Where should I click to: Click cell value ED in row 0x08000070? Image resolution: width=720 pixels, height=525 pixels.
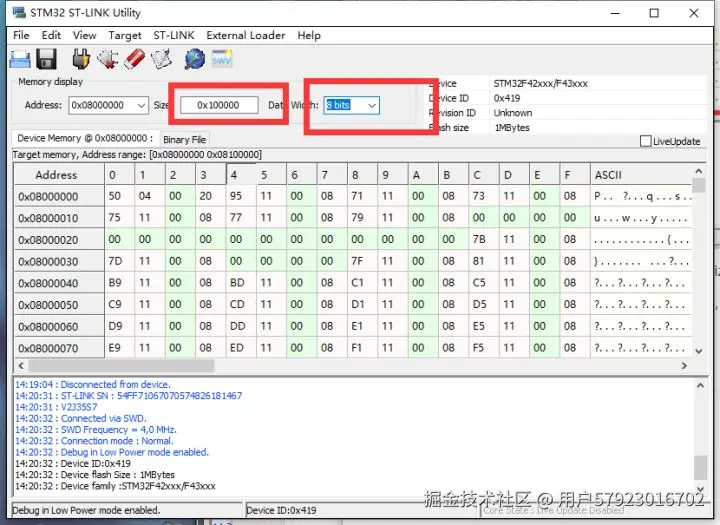241,348
